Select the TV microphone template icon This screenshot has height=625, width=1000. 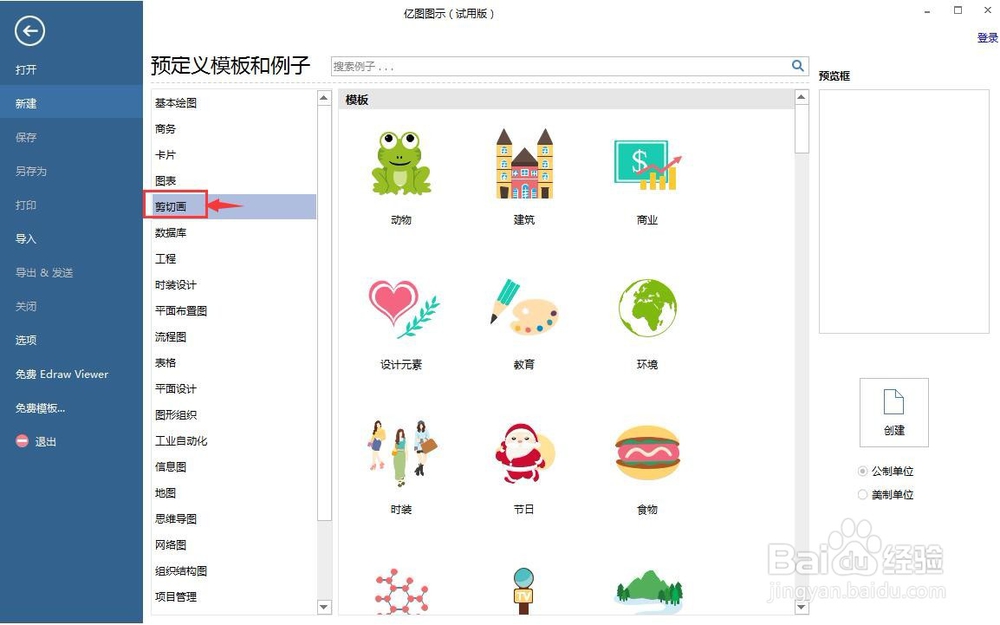524,591
